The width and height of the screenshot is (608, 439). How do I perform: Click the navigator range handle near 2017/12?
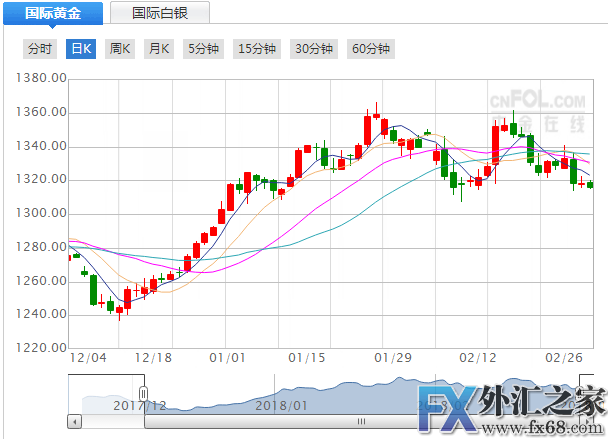click(143, 393)
